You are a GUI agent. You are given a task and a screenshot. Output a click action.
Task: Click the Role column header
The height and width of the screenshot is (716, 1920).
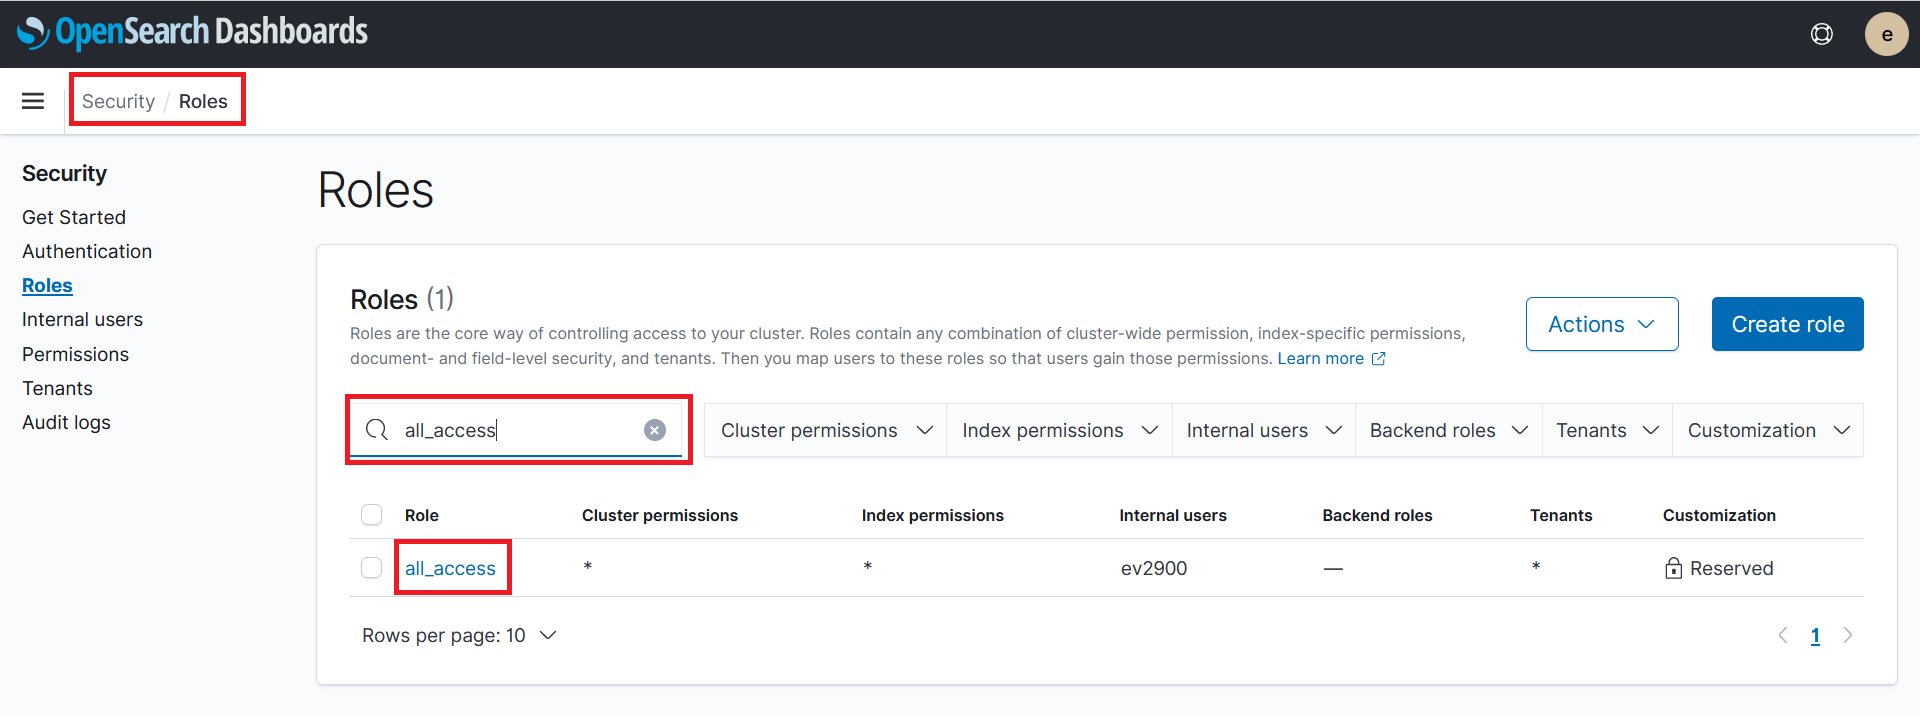(x=422, y=515)
